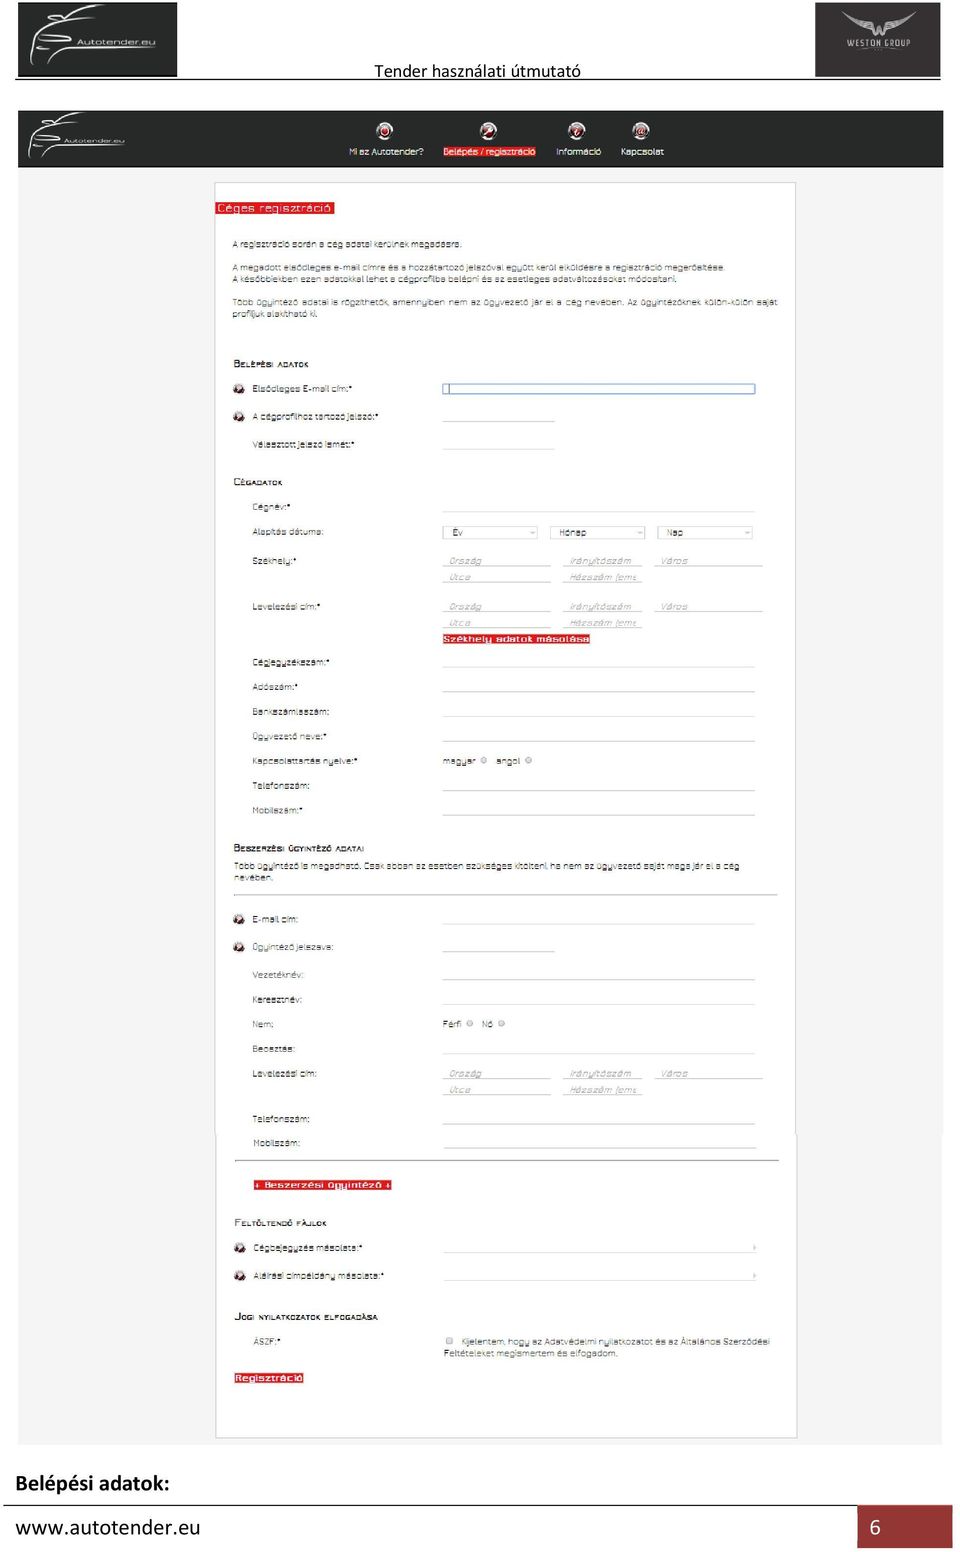Select the 'magyar' contact language radio button
The width and height of the screenshot is (960, 1552).
tap(484, 761)
